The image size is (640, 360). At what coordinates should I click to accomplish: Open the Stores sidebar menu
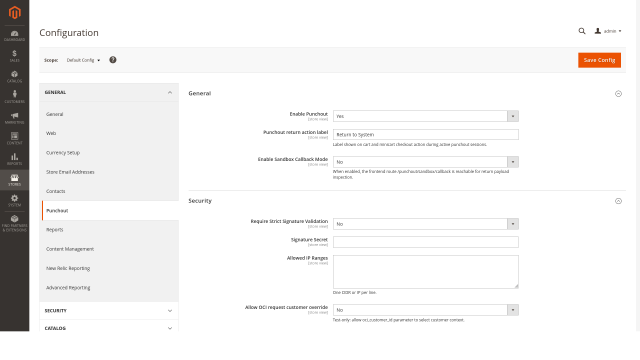click(14, 180)
